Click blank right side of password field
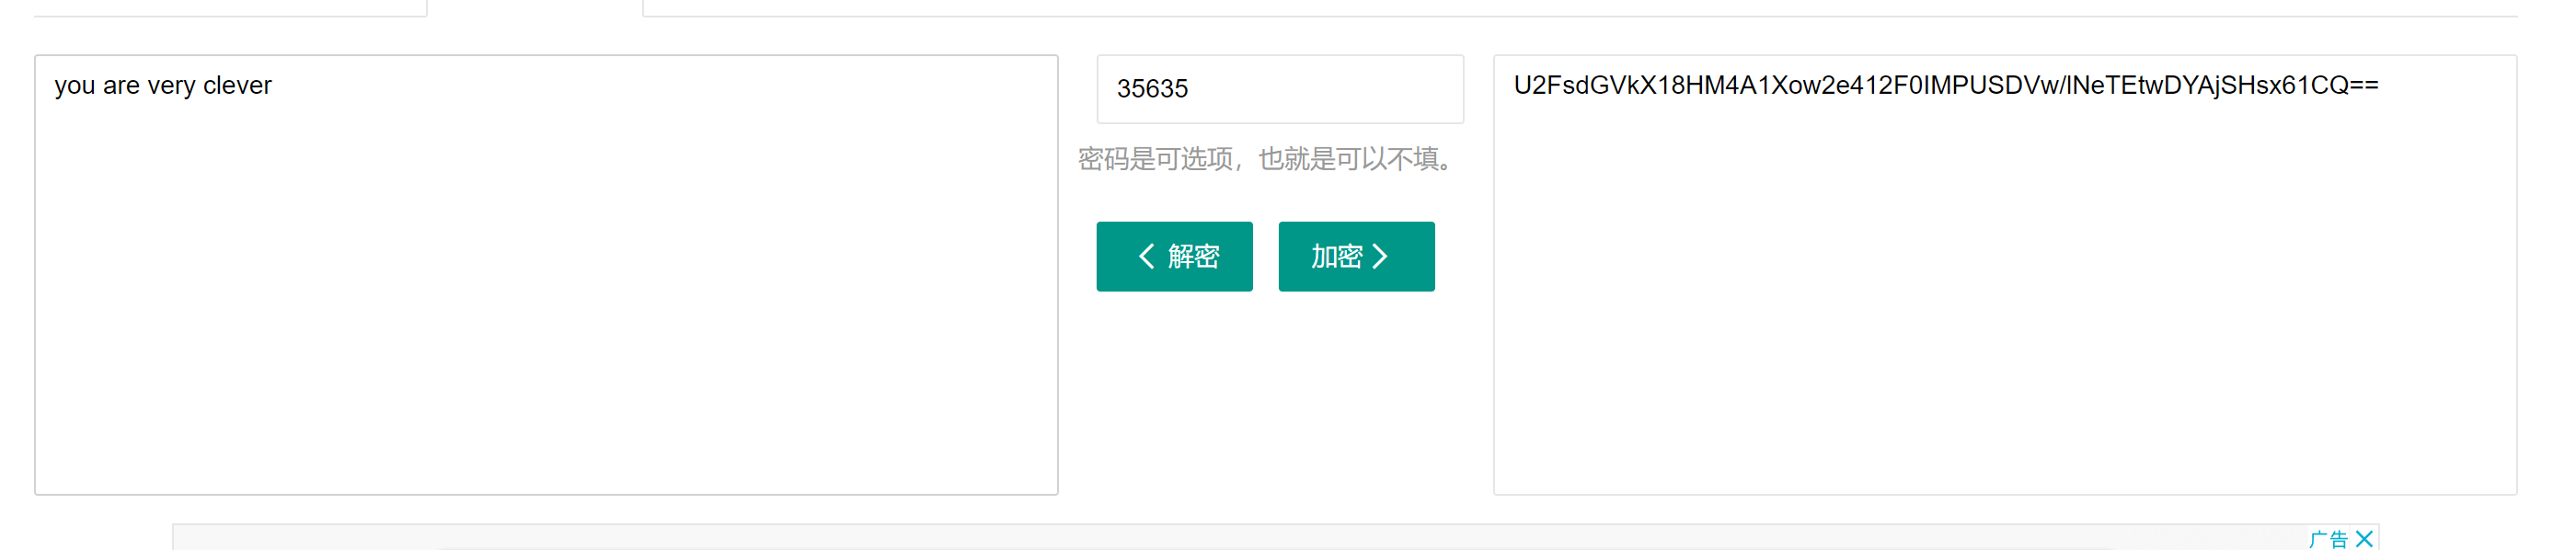The width and height of the screenshot is (2576, 550). [x=1380, y=89]
